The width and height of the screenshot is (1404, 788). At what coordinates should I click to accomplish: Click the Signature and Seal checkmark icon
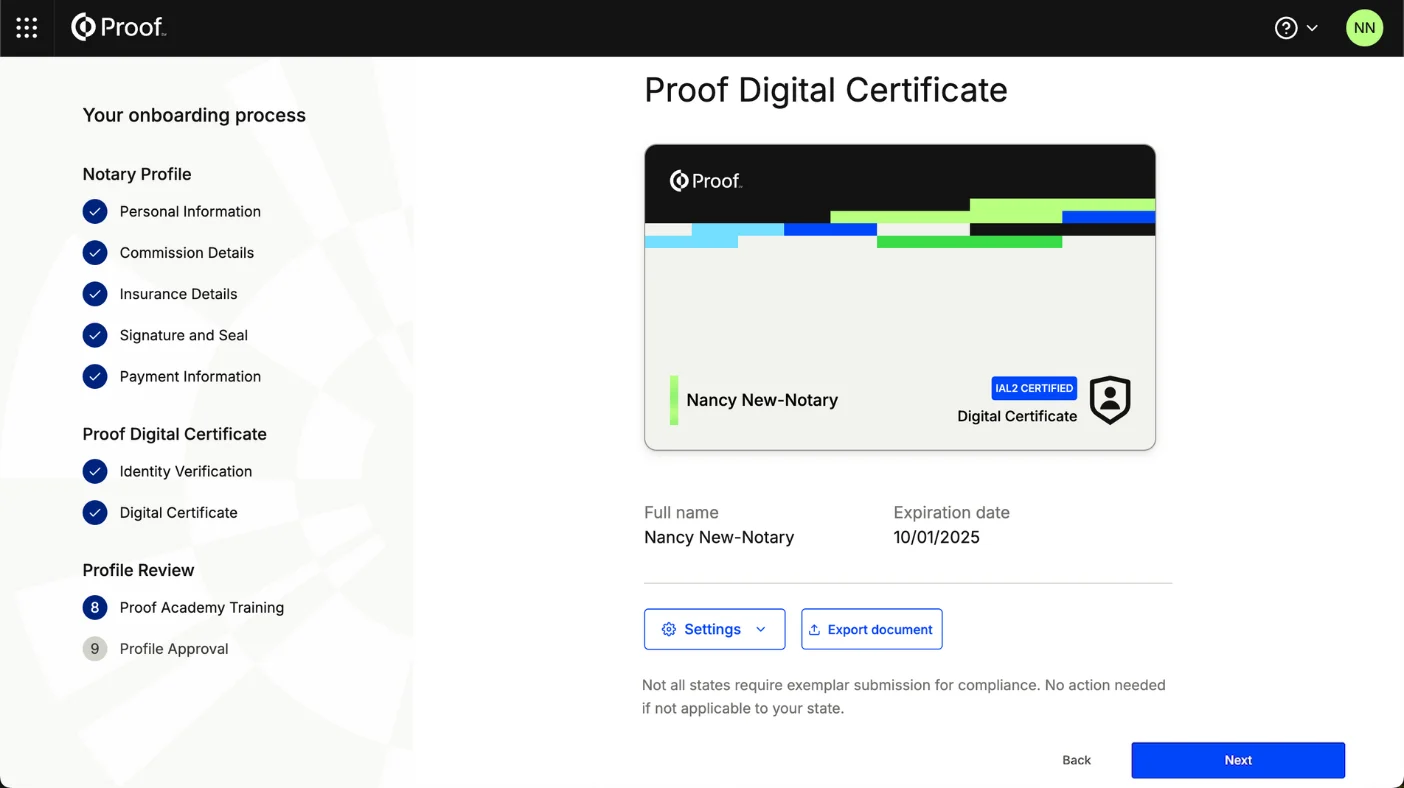[x=95, y=335]
